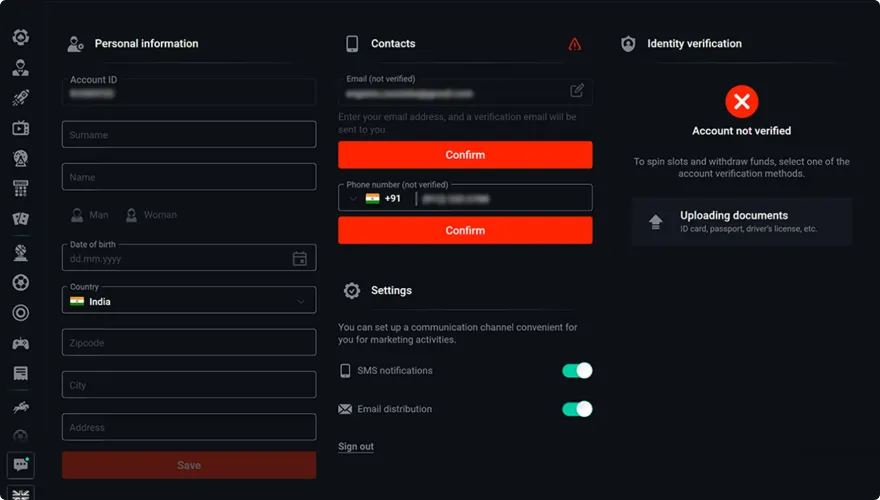
Task: Open the phone country code dropdown
Action: pyautogui.click(x=375, y=199)
